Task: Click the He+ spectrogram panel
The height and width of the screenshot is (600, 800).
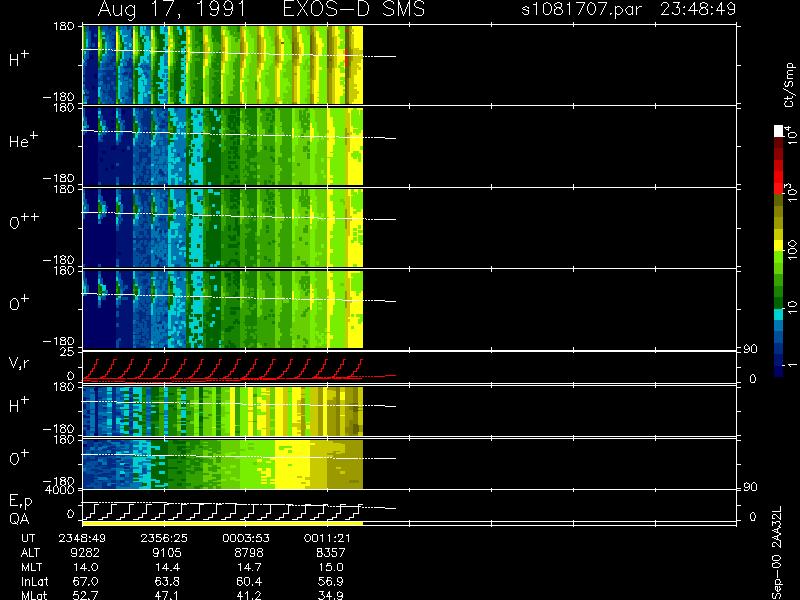Action: [x=222, y=146]
